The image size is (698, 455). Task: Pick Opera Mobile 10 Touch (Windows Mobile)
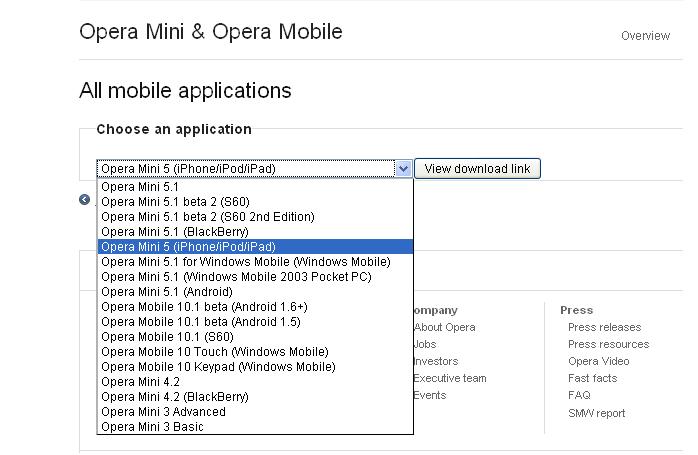point(214,352)
